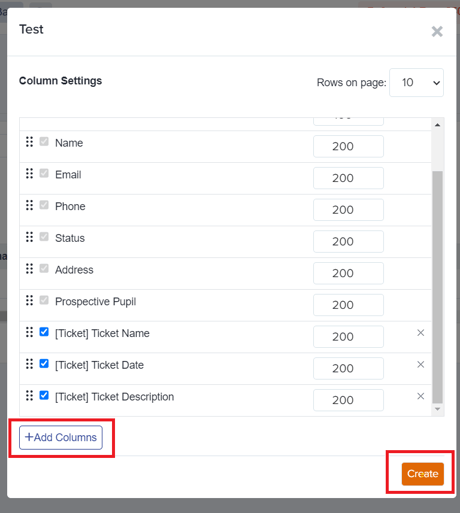
Task: Remove the Ticket Date column
Action: click(421, 364)
